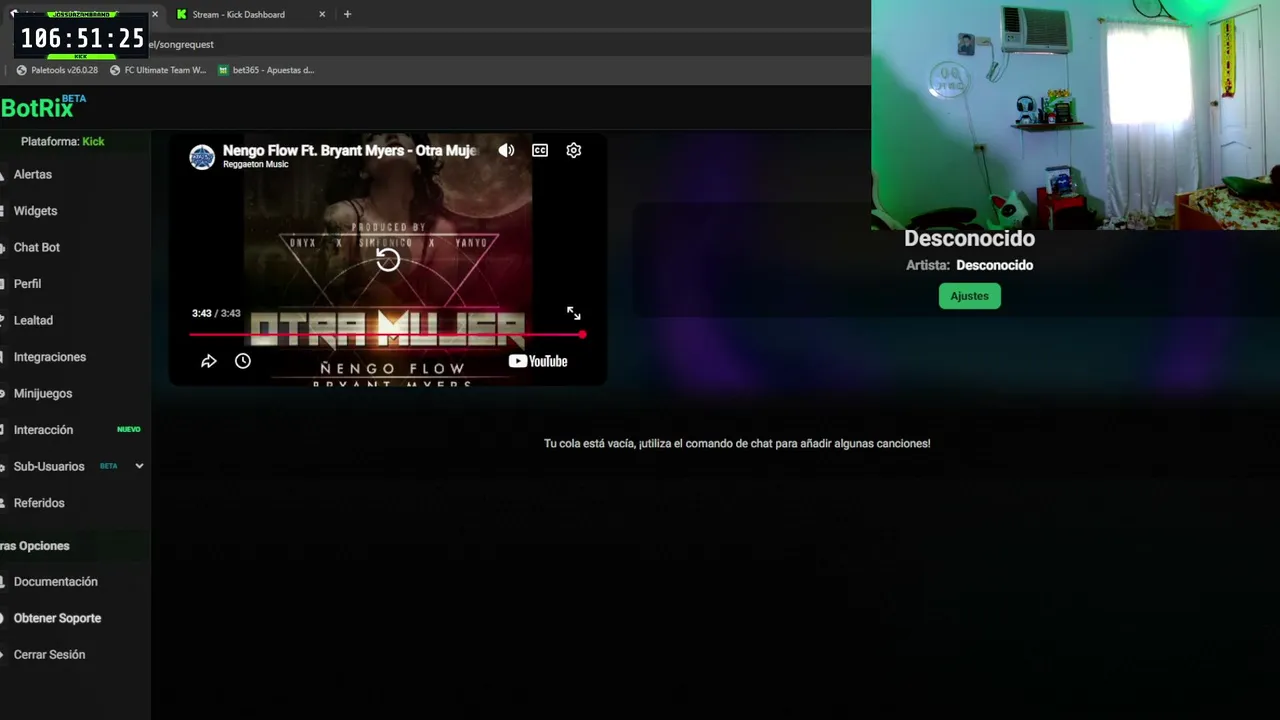Open the Paletools v26.0.28 bookmark

pyautogui.click(x=57, y=70)
